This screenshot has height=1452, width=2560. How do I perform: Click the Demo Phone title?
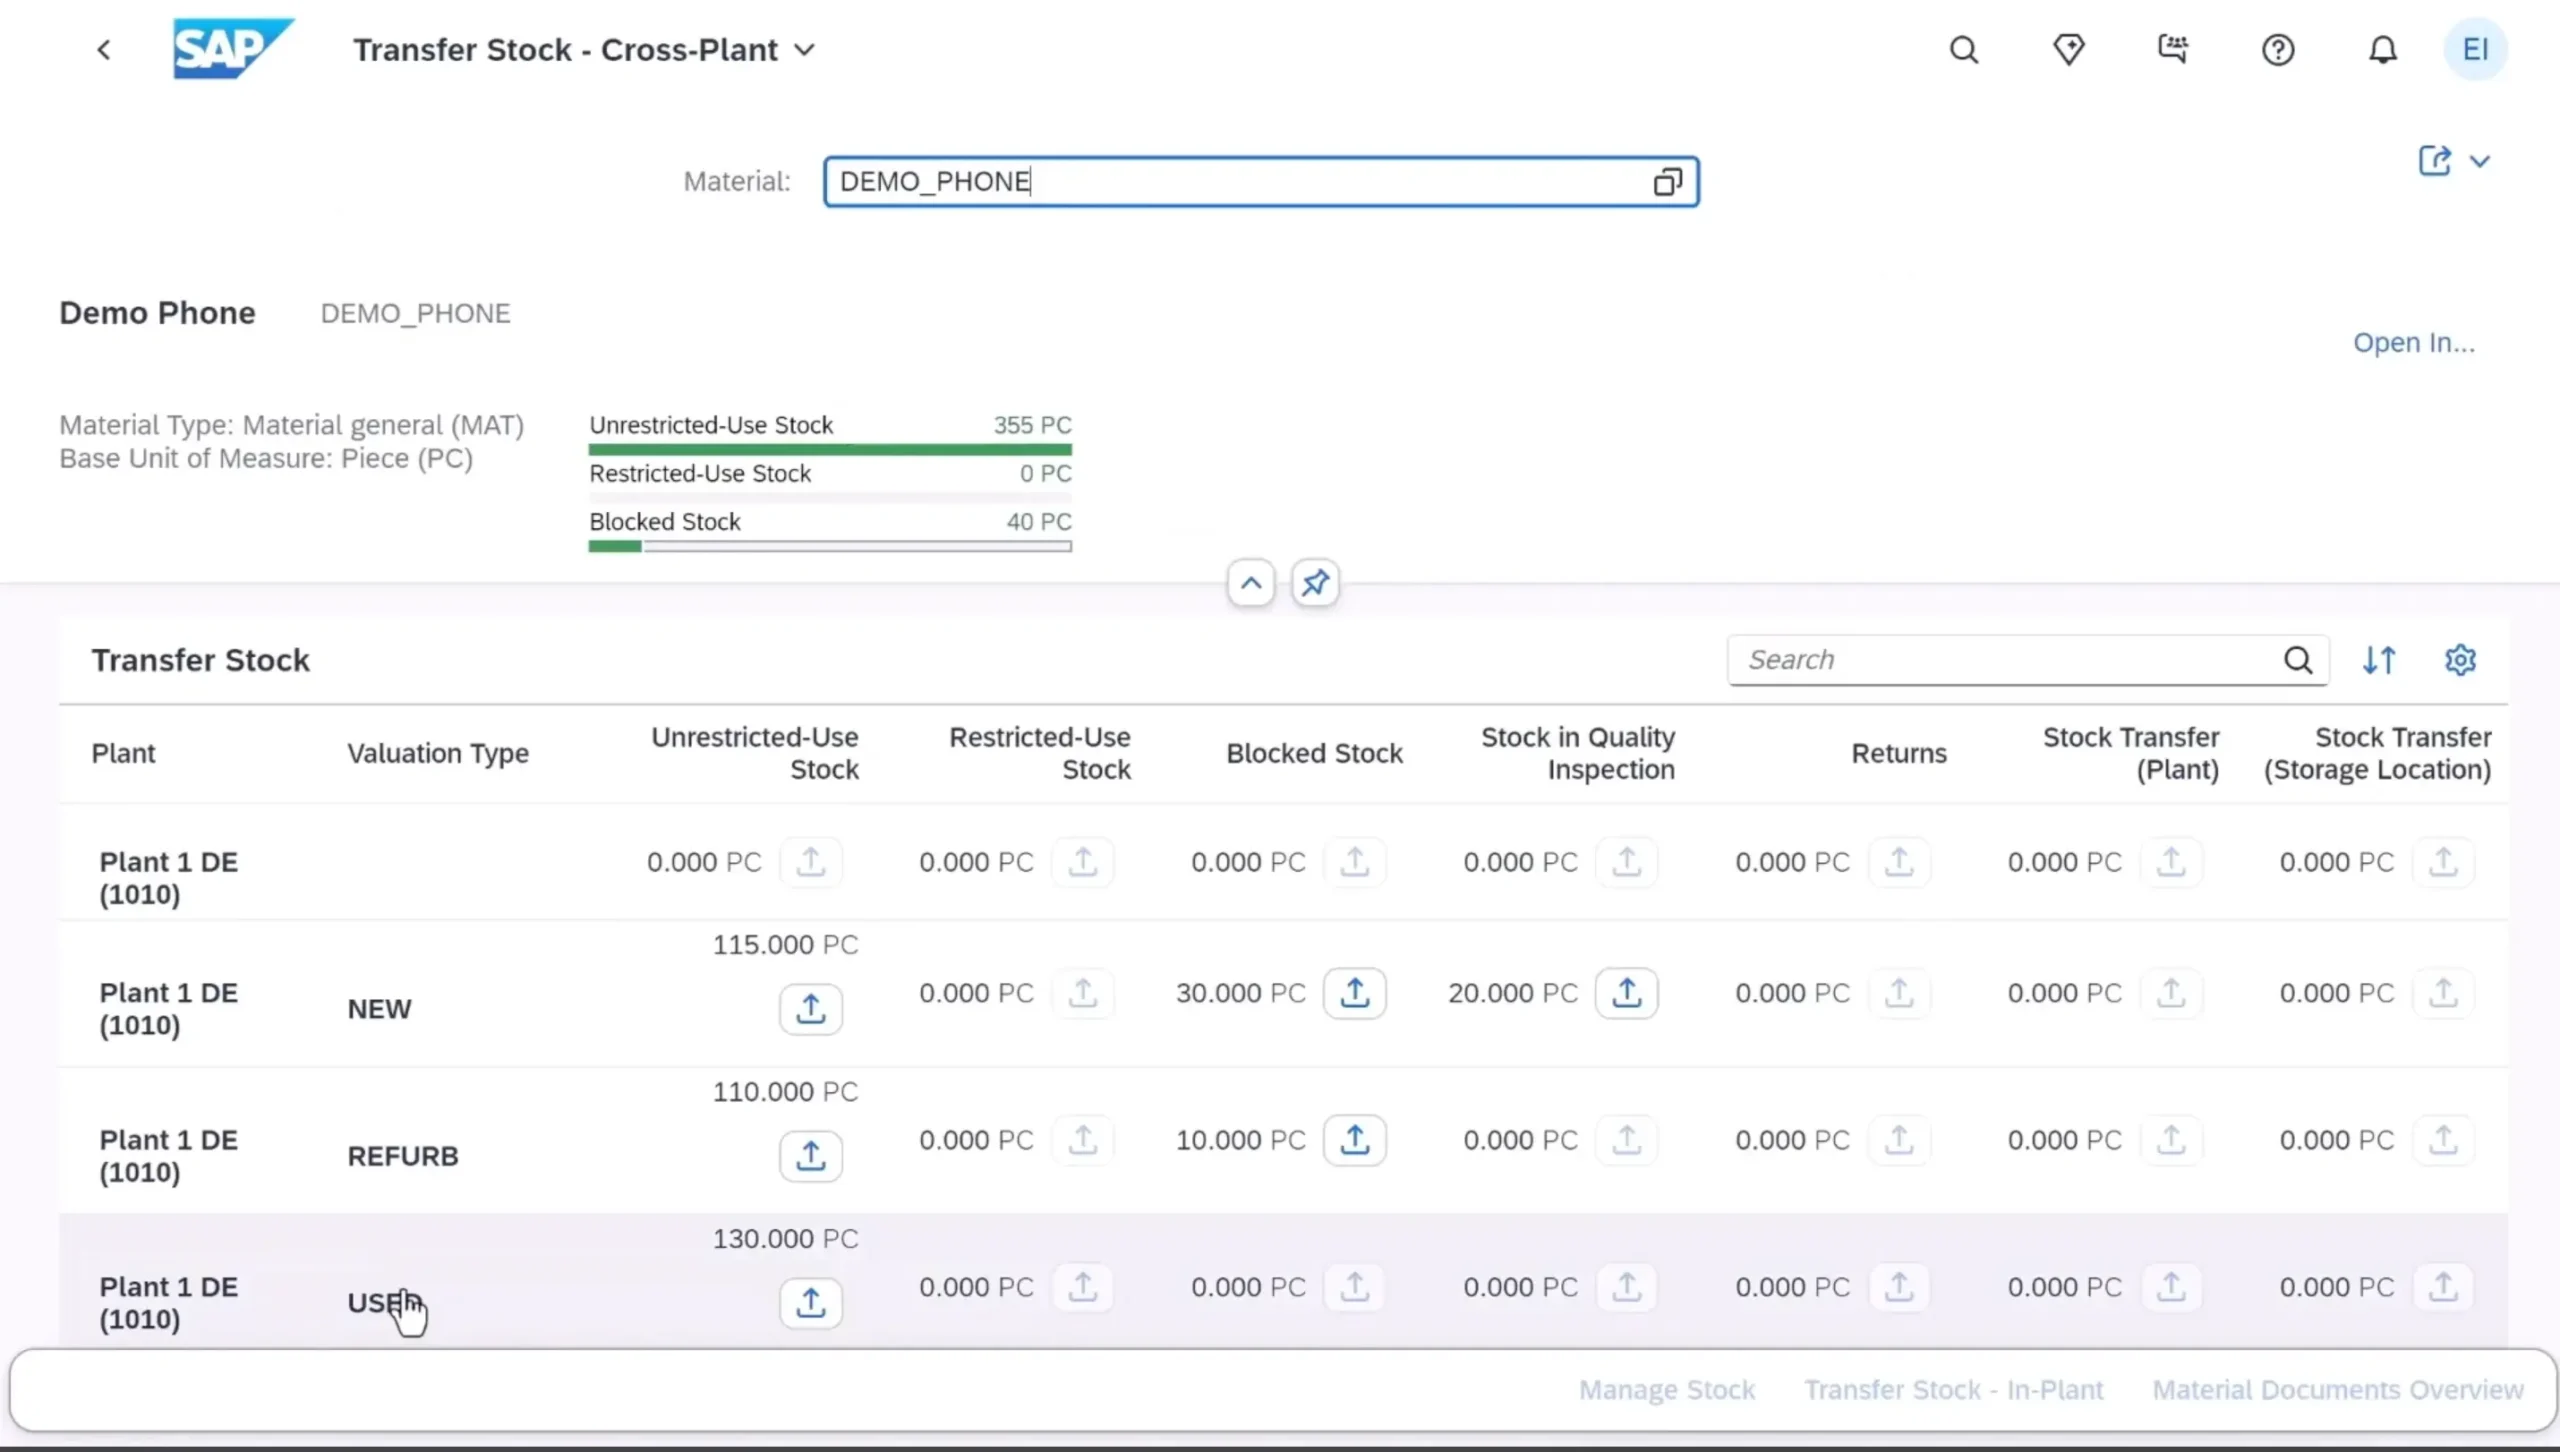pos(157,313)
